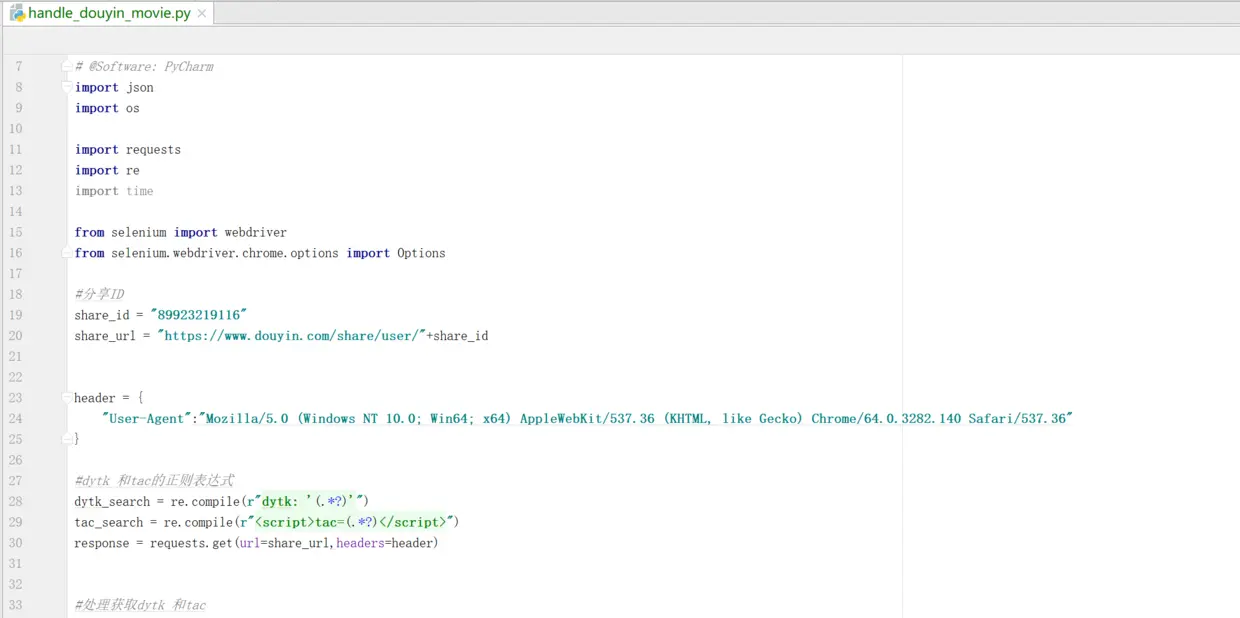Click line number 24 in the gutter

tap(15, 419)
